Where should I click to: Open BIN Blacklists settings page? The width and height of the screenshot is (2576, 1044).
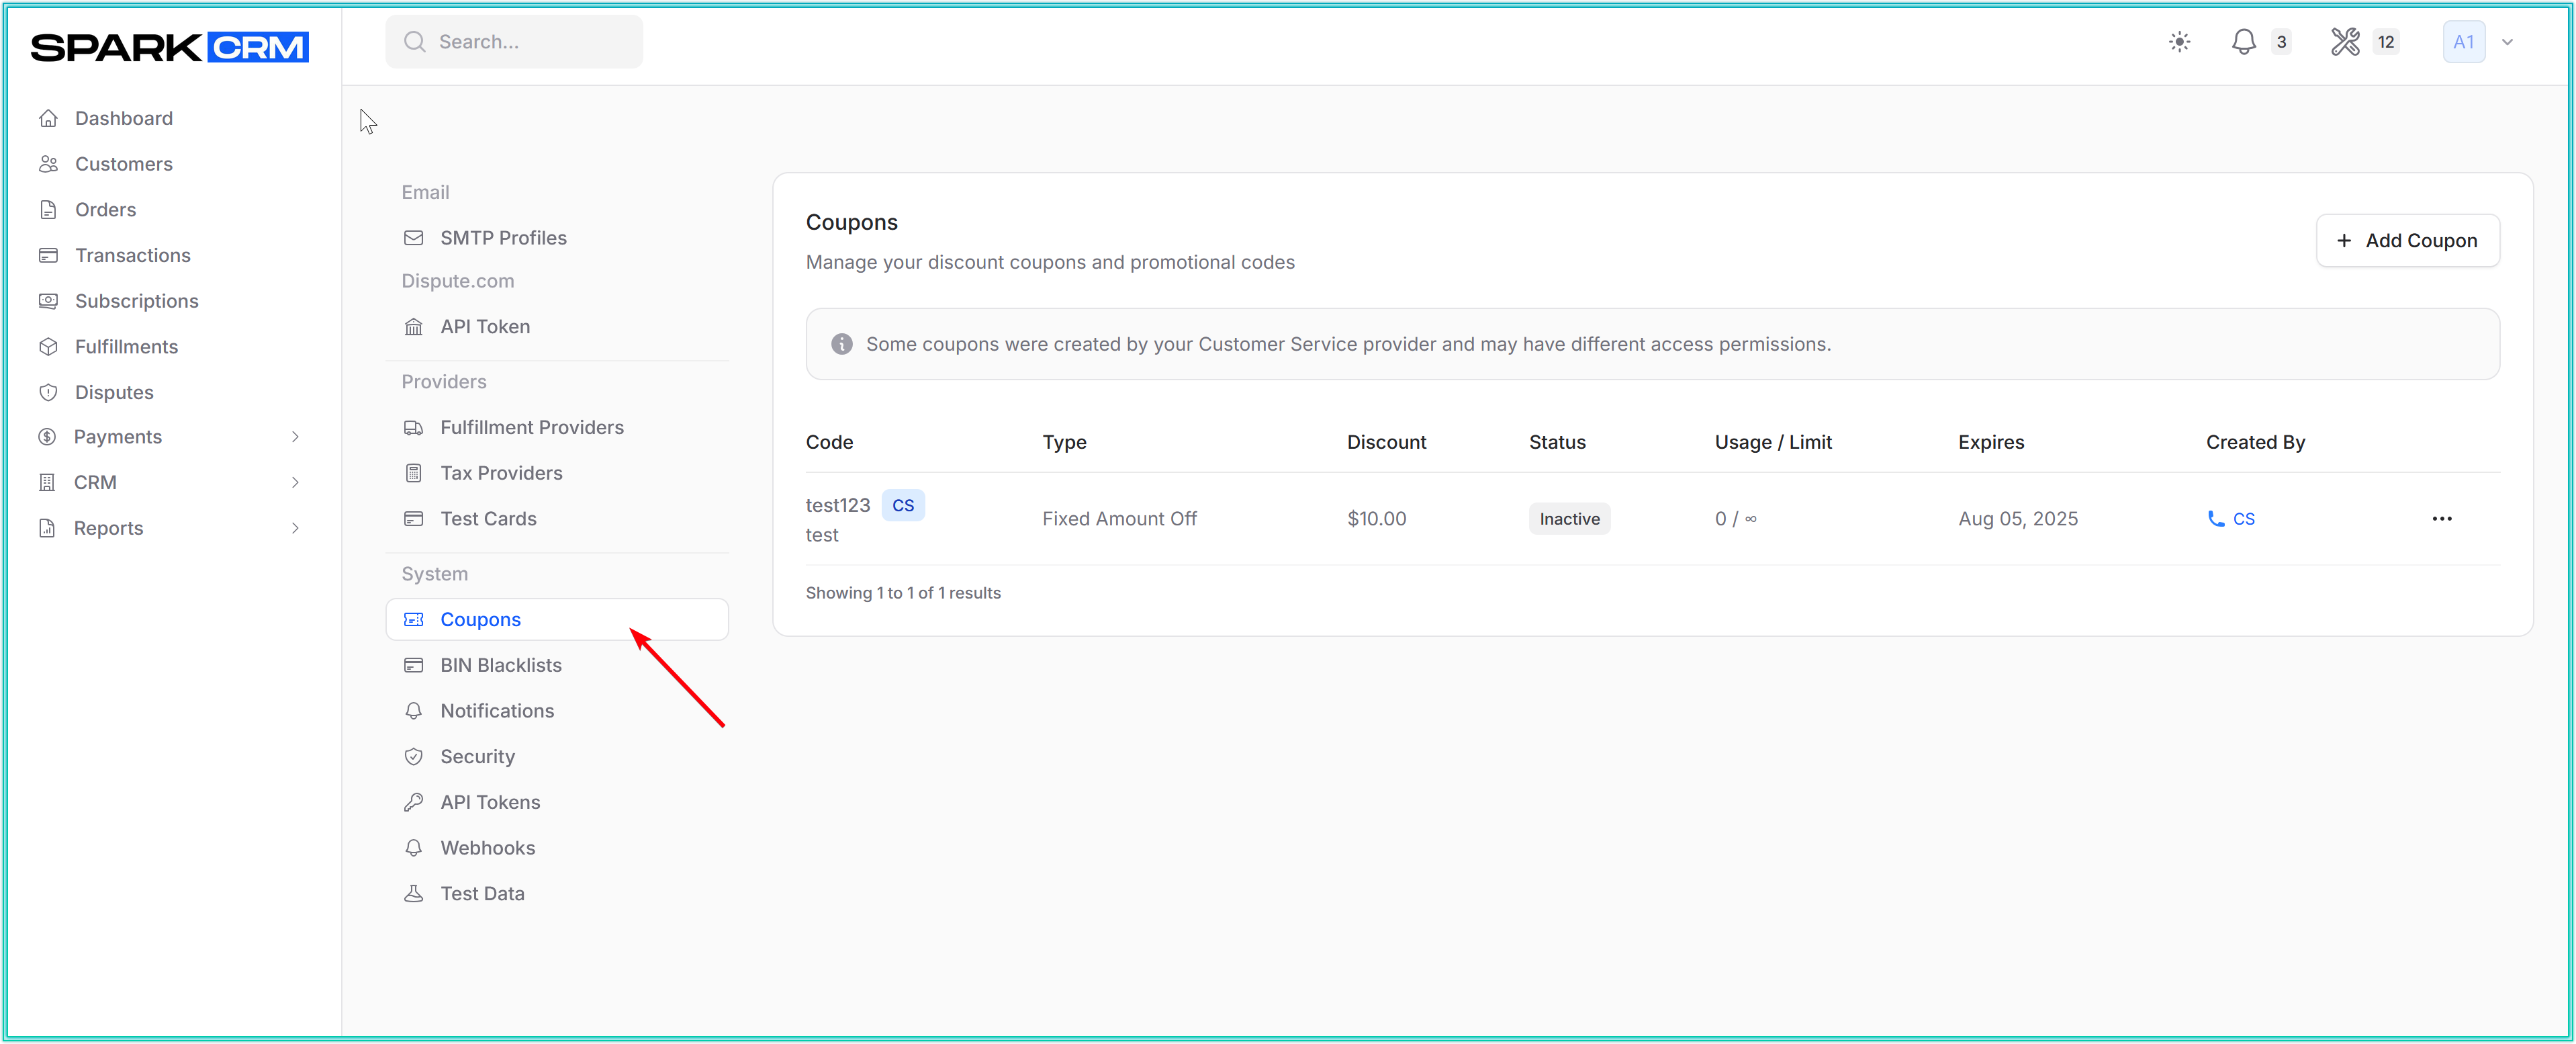click(x=500, y=665)
